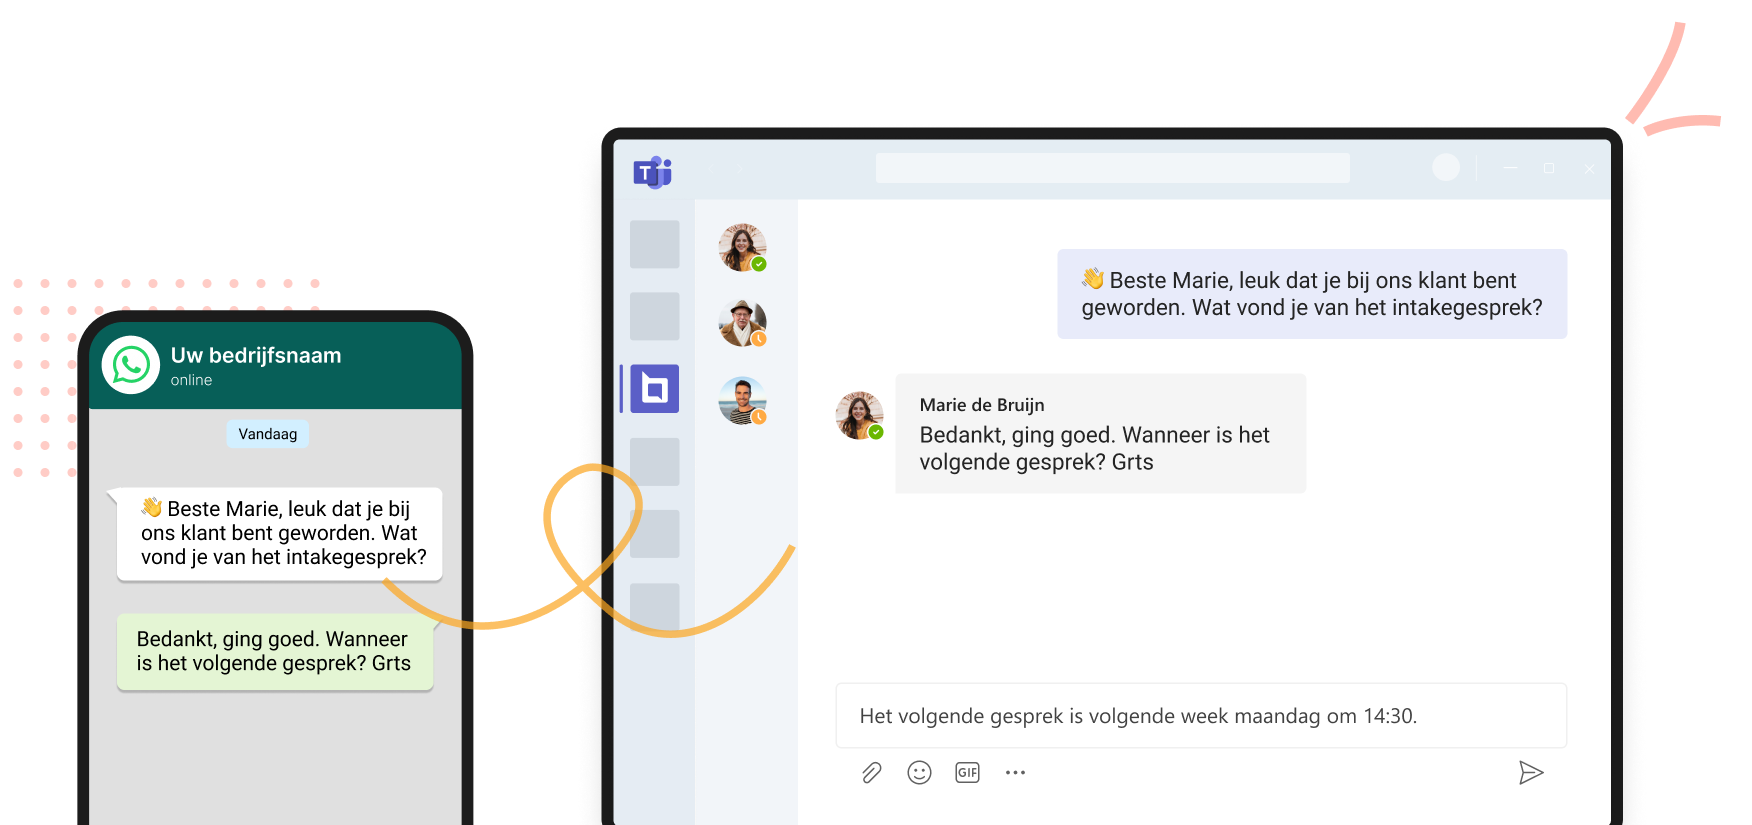This screenshot has width=1752, height=825.
Task: Select the first grey sidebar tile in Teams
Action: 655,244
